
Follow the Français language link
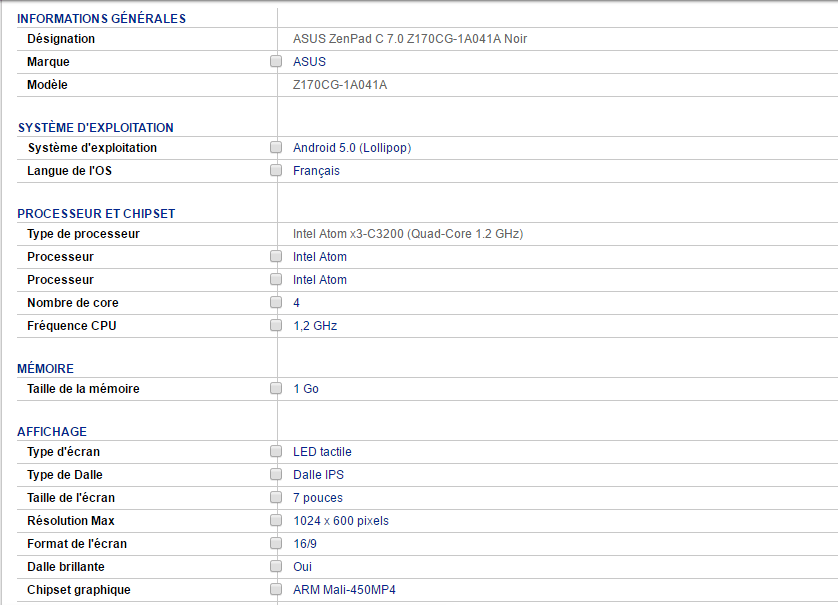click(316, 171)
